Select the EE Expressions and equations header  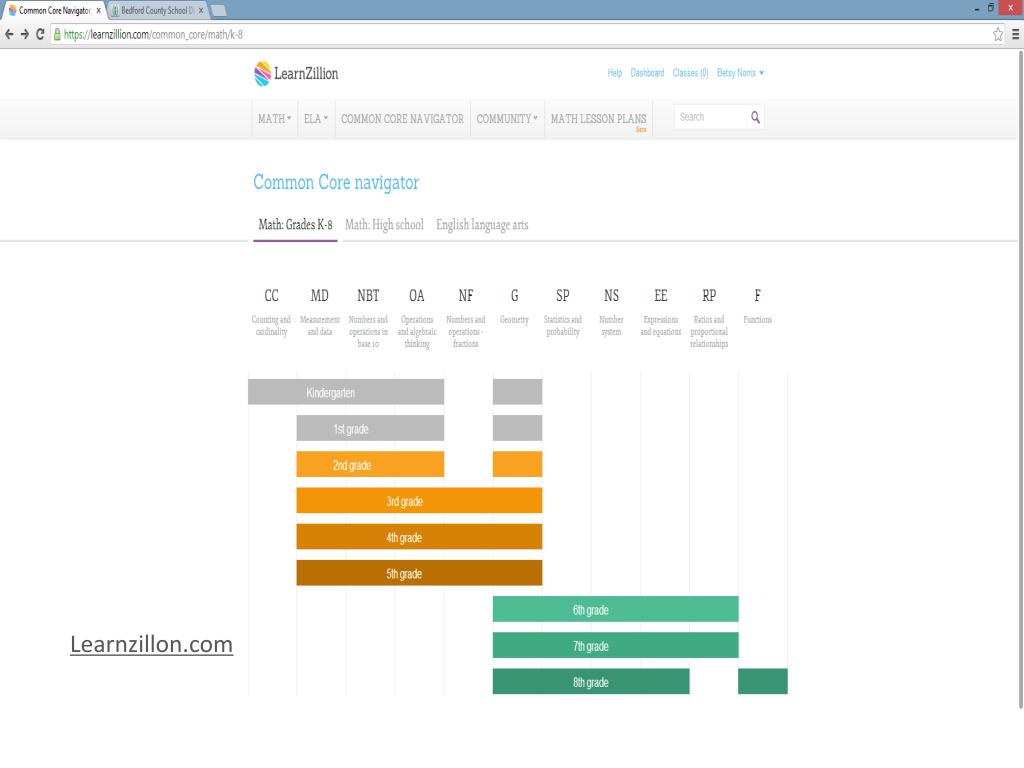tap(660, 312)
